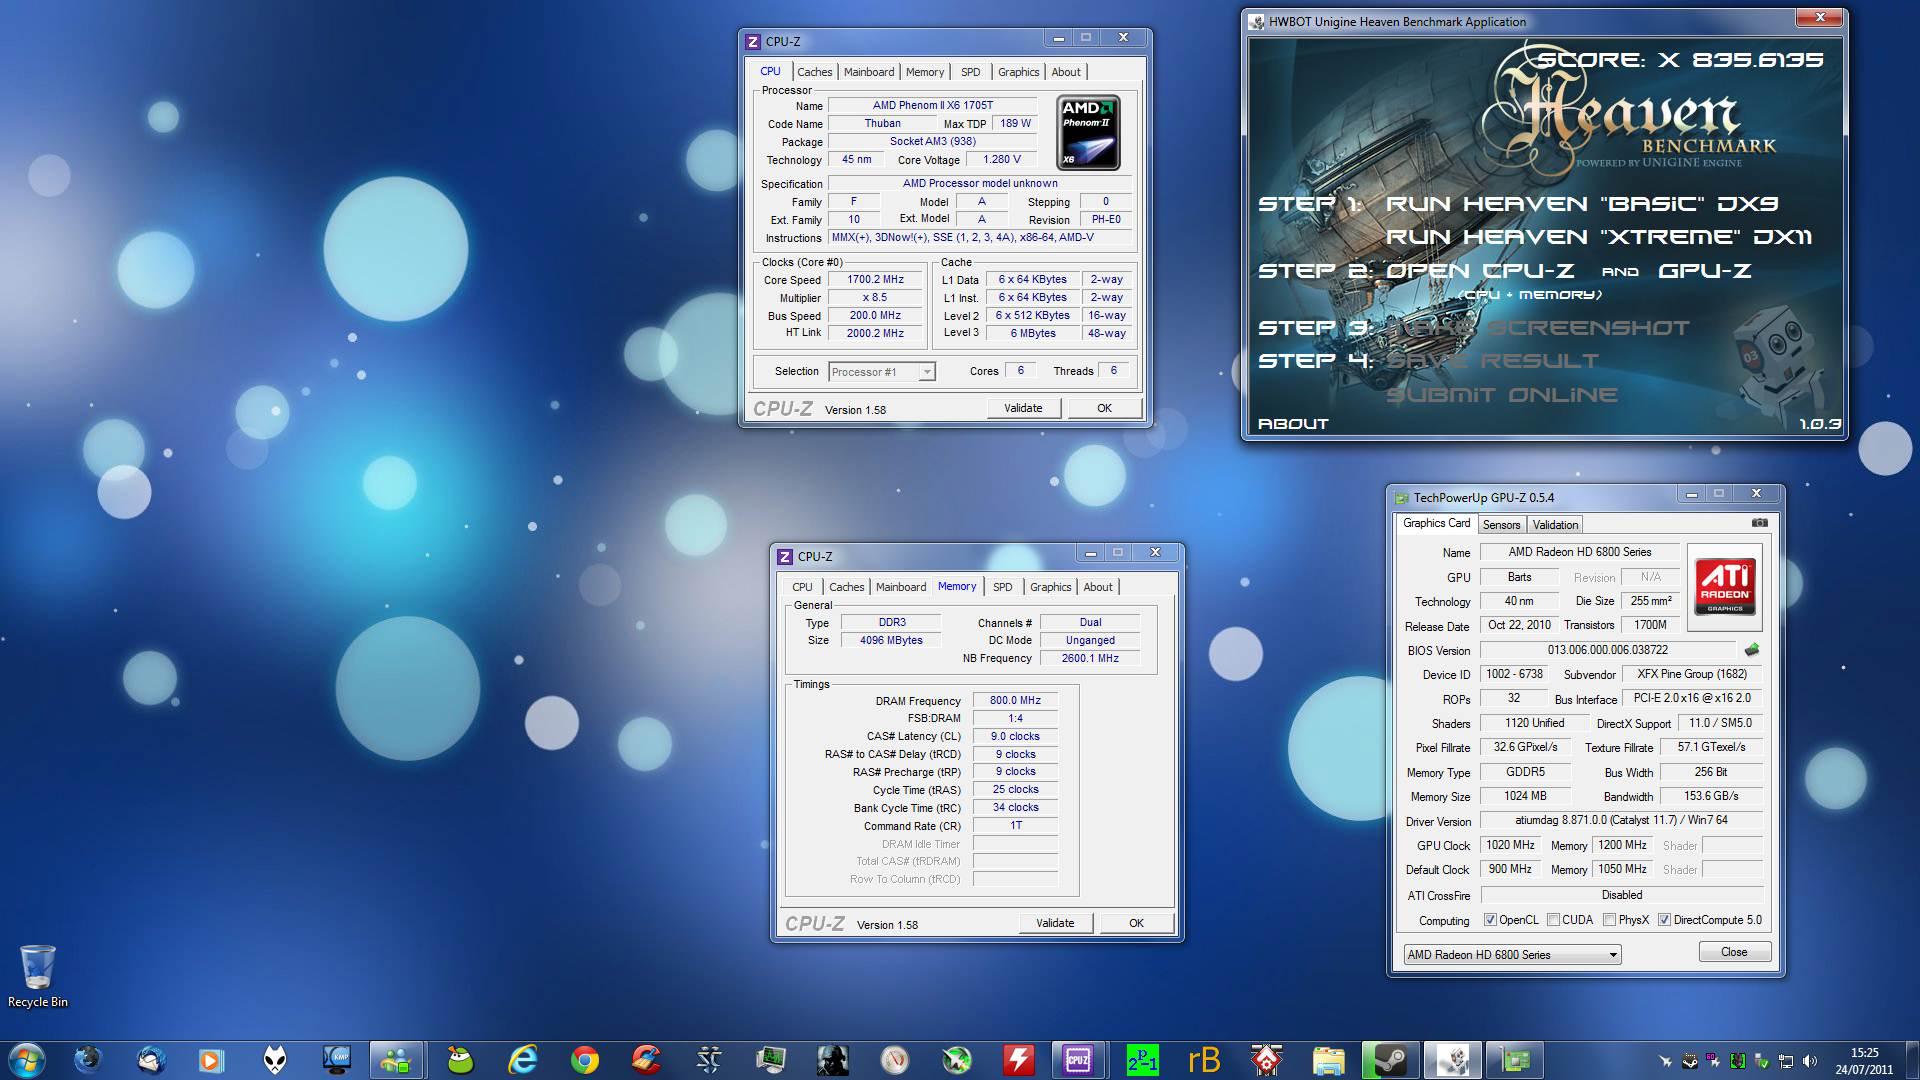
Task: Click Open CPU-Z in HWBOT step 2
Action: [x=1479, y=271]
